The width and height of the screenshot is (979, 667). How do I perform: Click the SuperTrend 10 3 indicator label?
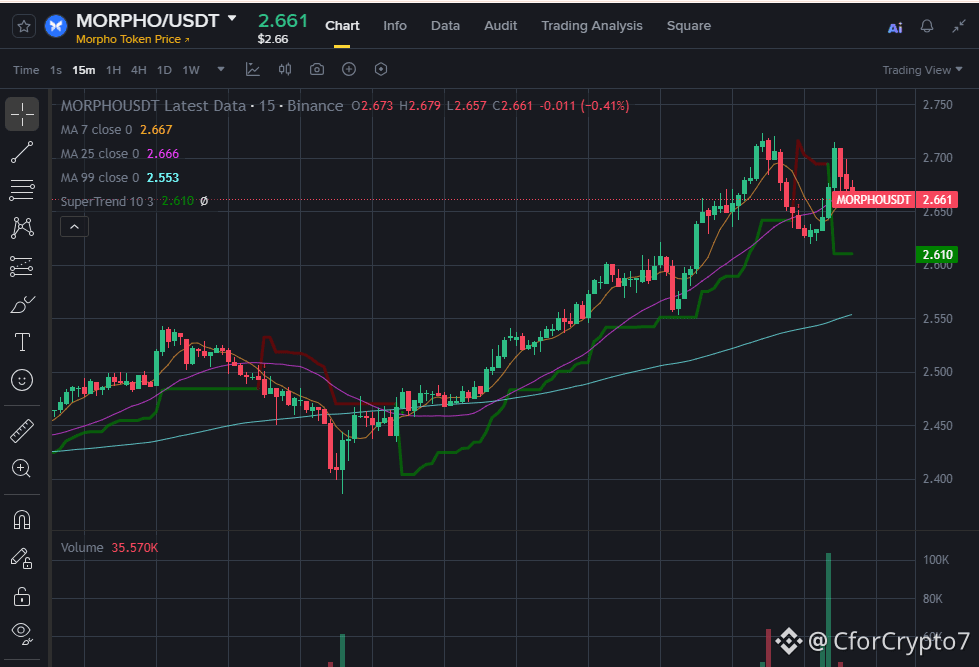107,202
